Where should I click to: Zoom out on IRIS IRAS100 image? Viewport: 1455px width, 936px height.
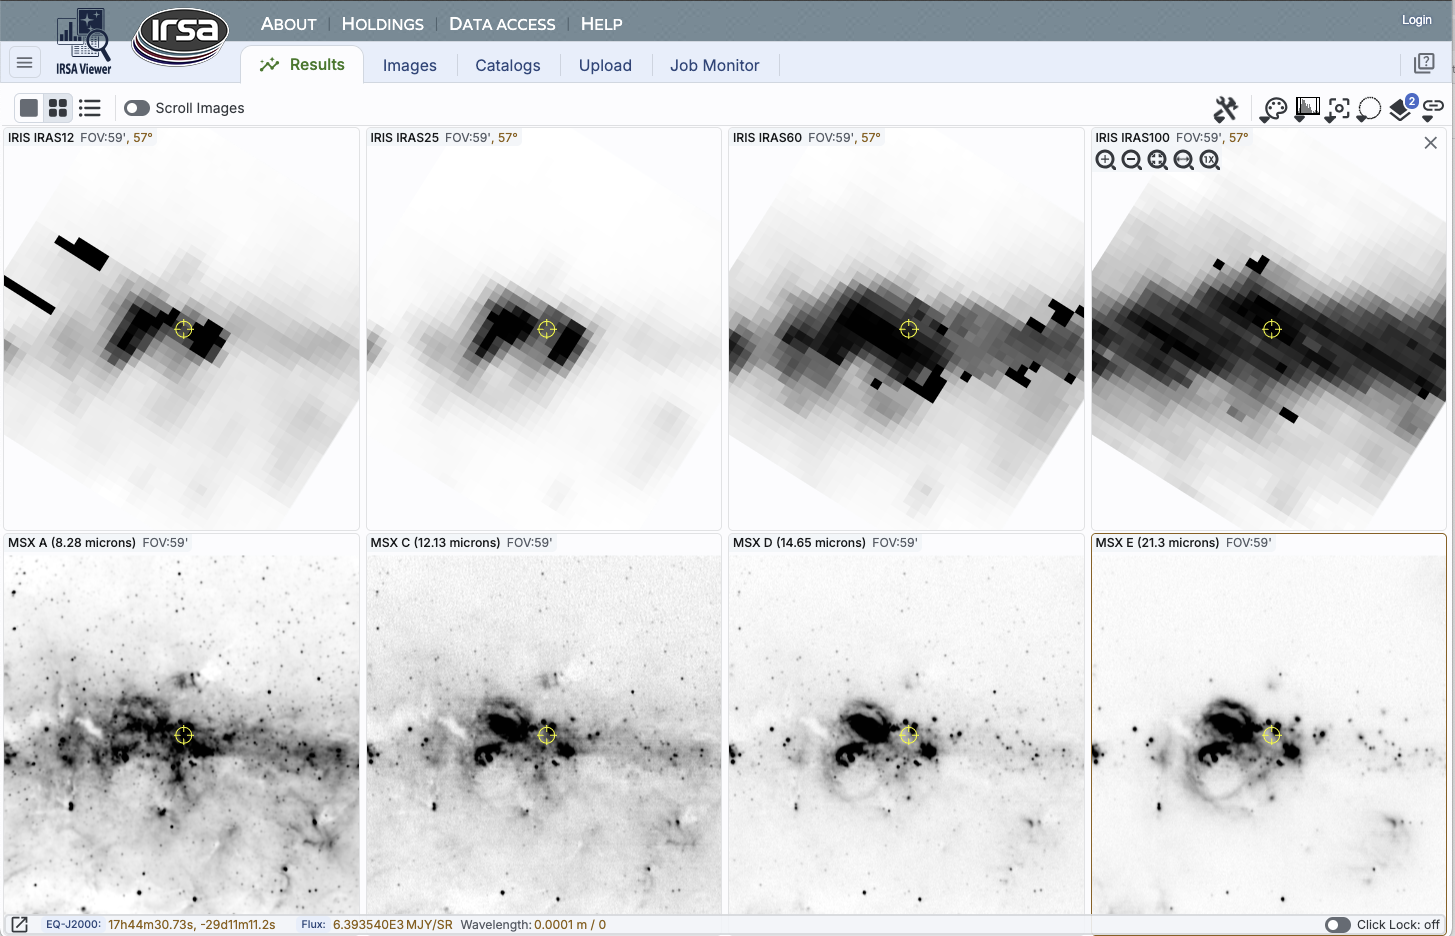click(x=1131, y=160)
